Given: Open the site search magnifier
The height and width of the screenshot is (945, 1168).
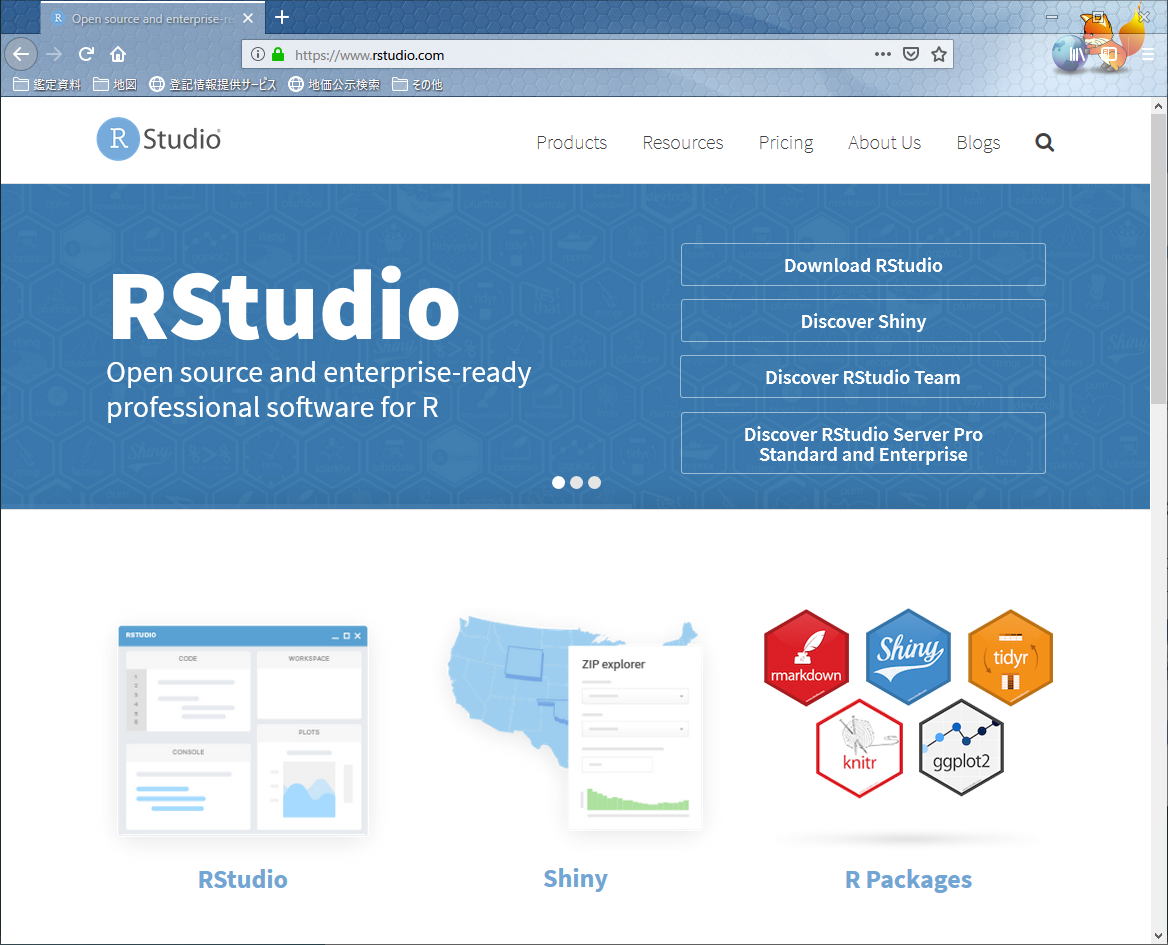Looking at the screenshot, I should 1044,142.
